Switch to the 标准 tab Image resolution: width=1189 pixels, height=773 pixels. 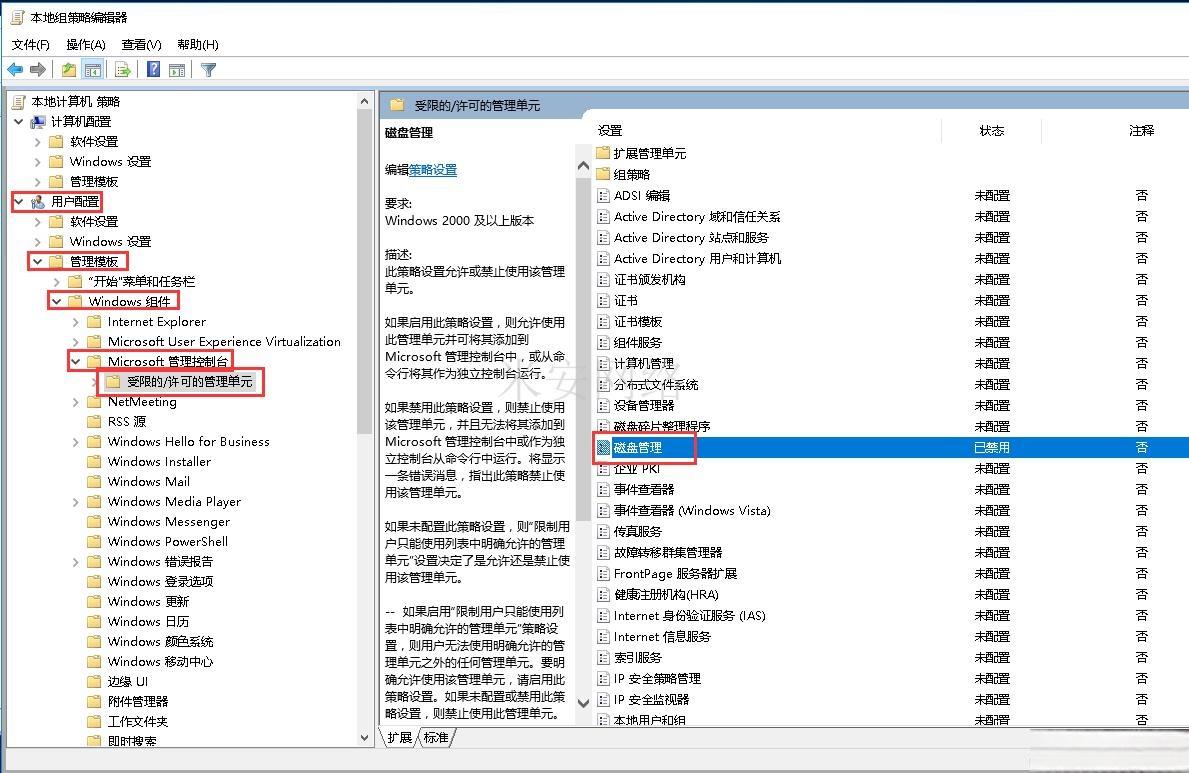[x=436, y=737]
